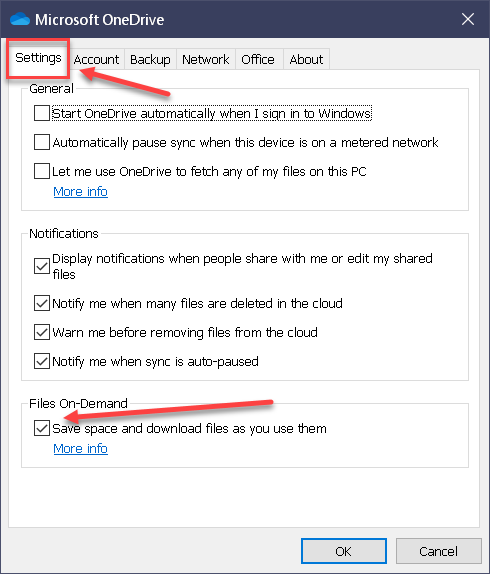
Task: Click the OneDrive cloud icon in title bar
Action: pos(20,19)
